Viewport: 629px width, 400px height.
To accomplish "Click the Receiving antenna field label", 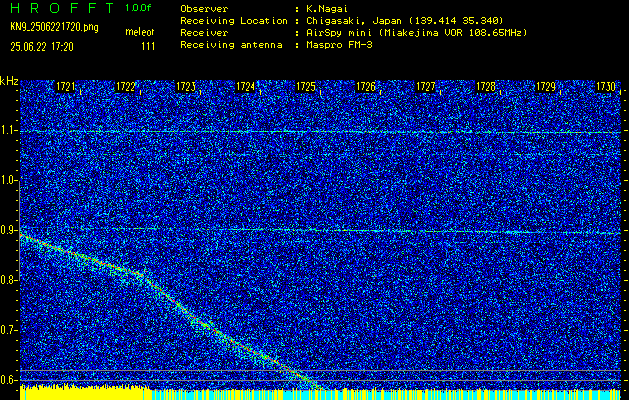I will (231, 45).
